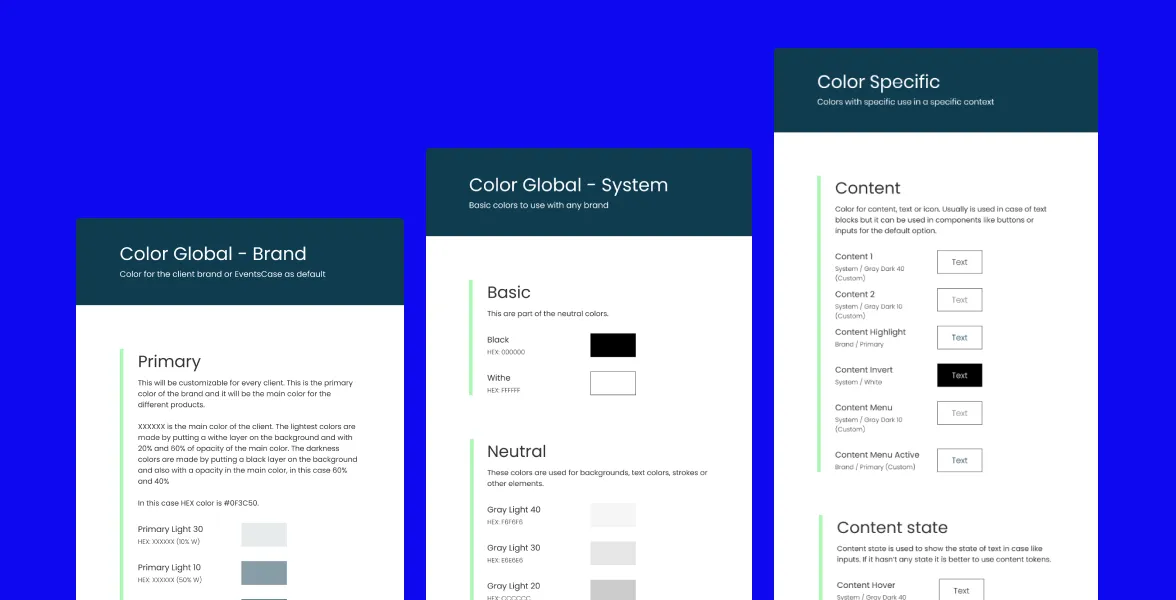Click "This are part of the neutral colors."

coord(548,314)
